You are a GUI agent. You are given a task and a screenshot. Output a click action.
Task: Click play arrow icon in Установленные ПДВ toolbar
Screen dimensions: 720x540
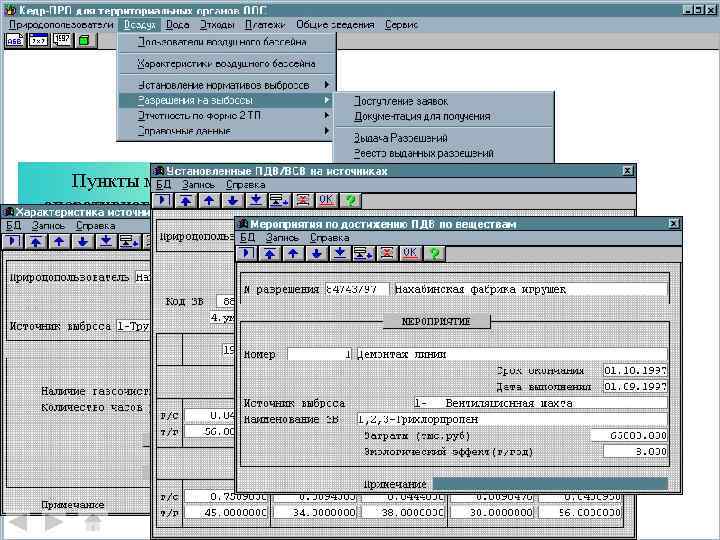(x=163, y=200)
